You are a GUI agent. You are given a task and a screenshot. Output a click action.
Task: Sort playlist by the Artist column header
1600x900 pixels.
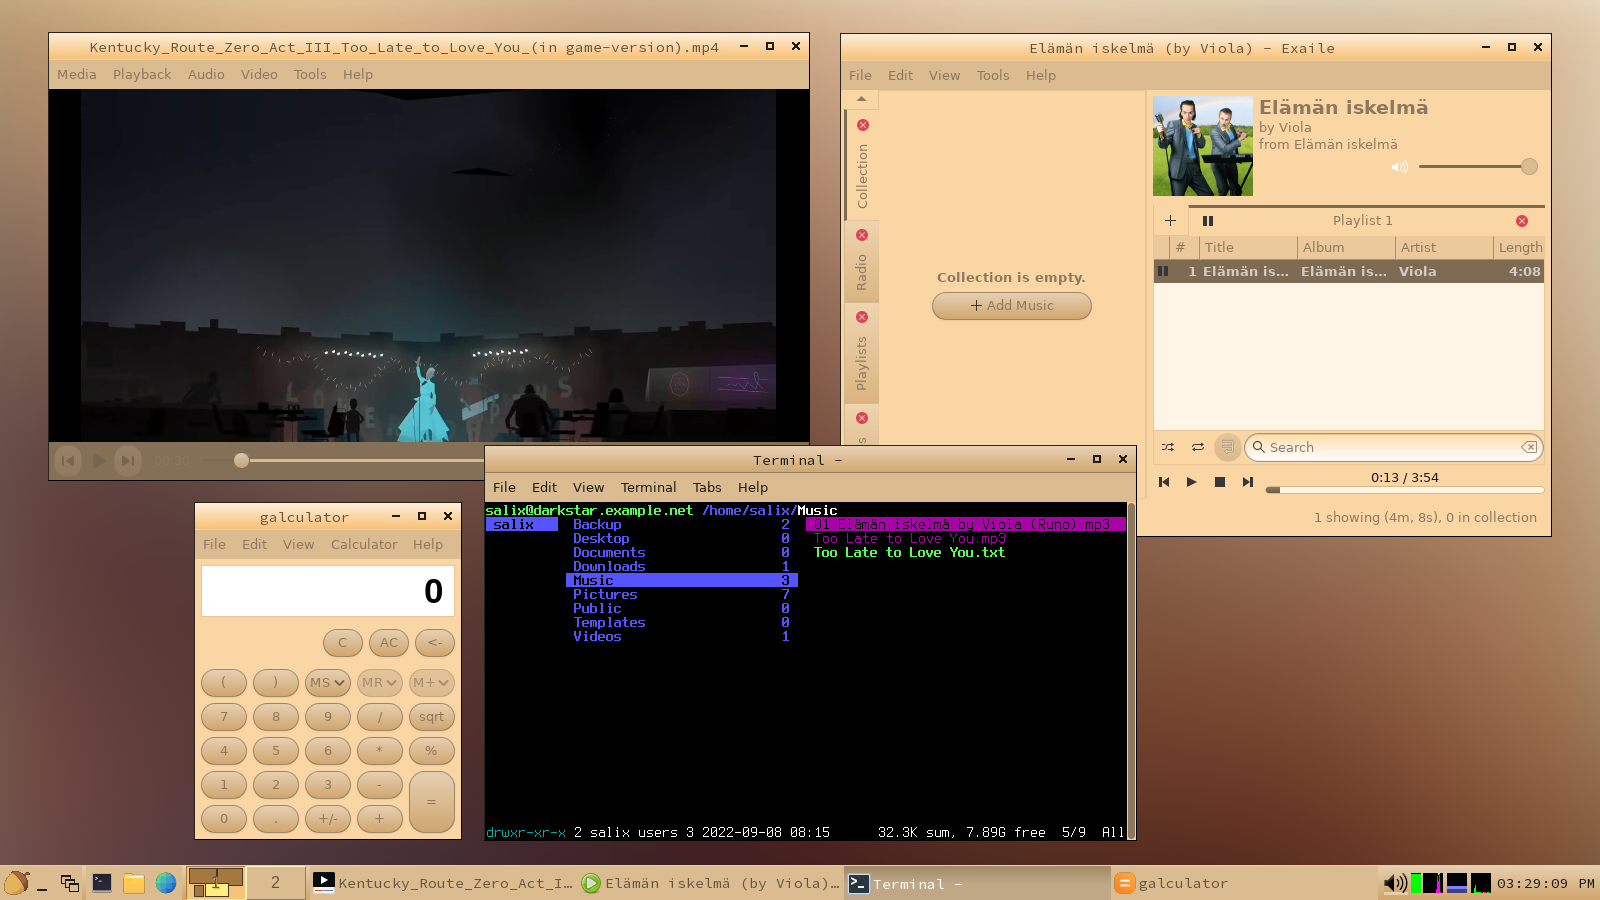coord(1443,247)
